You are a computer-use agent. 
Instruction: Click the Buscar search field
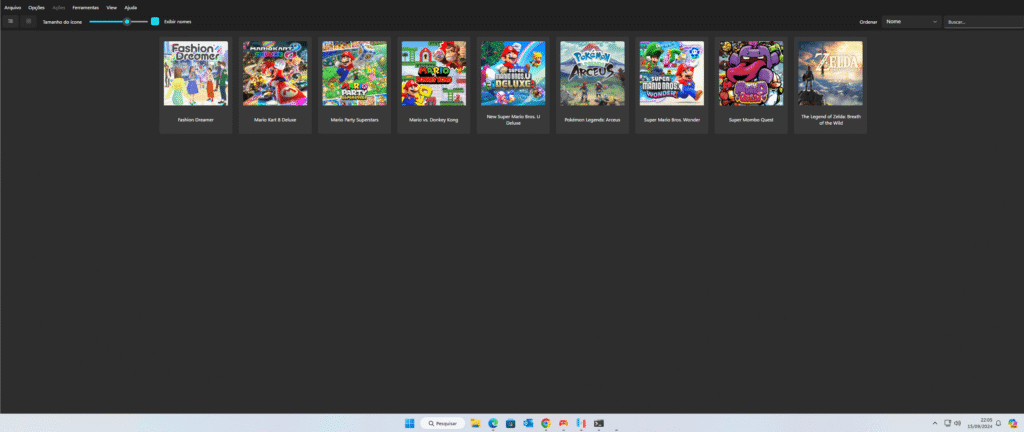point(984,22)
